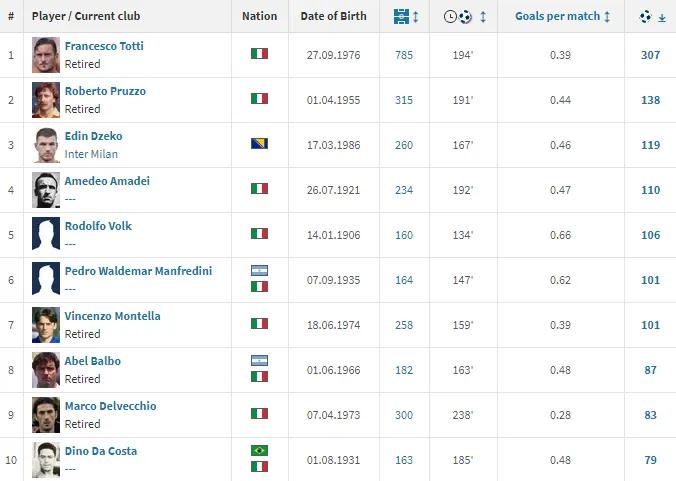
Task: Click Marco Delvecchio's 300 appearances link
Action: [x=404, y=414]
